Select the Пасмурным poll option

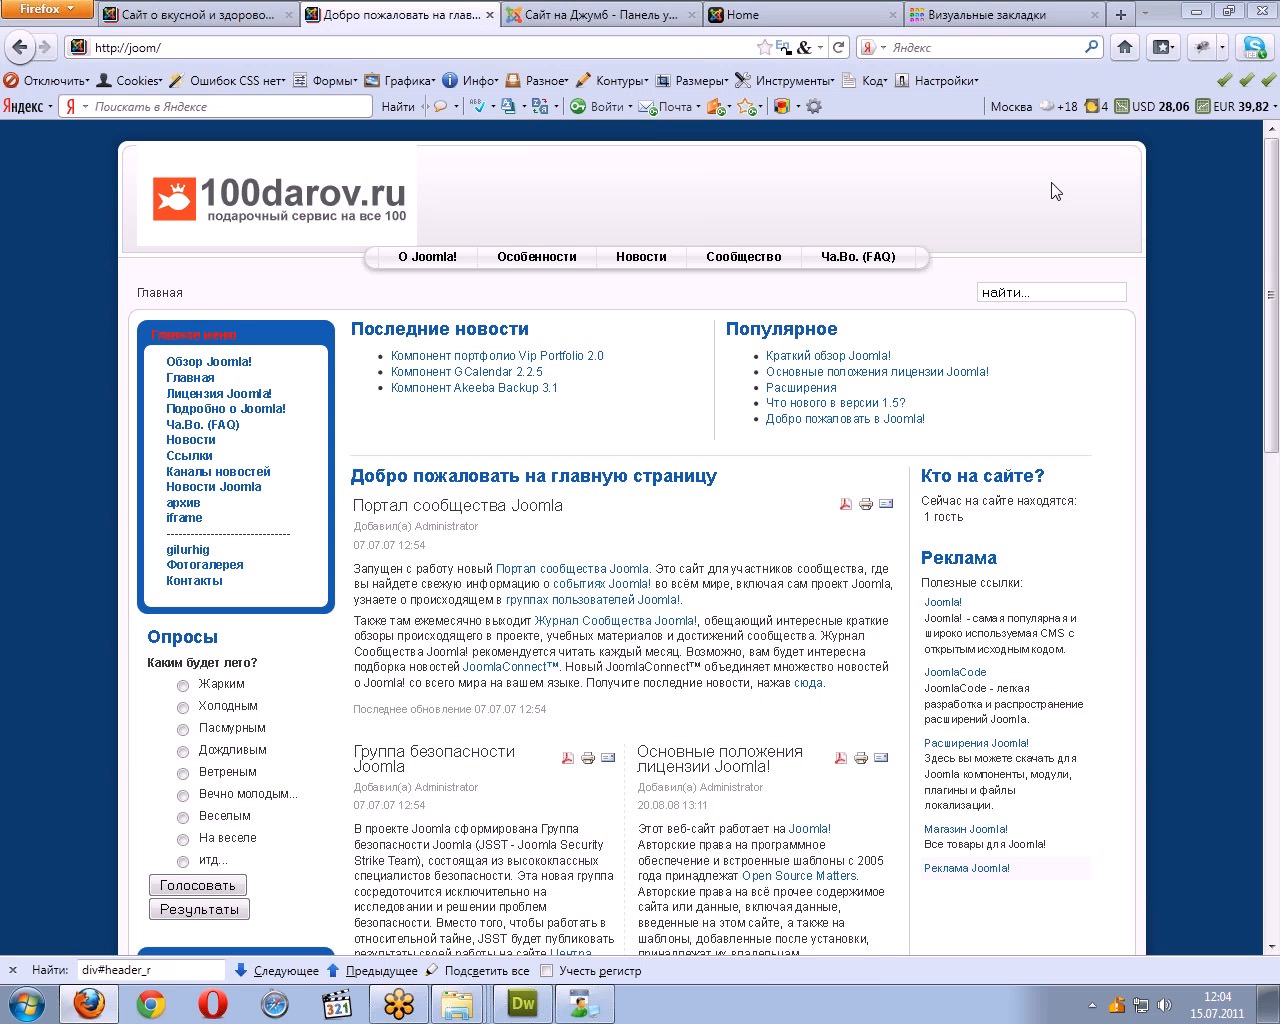point(183,730)
